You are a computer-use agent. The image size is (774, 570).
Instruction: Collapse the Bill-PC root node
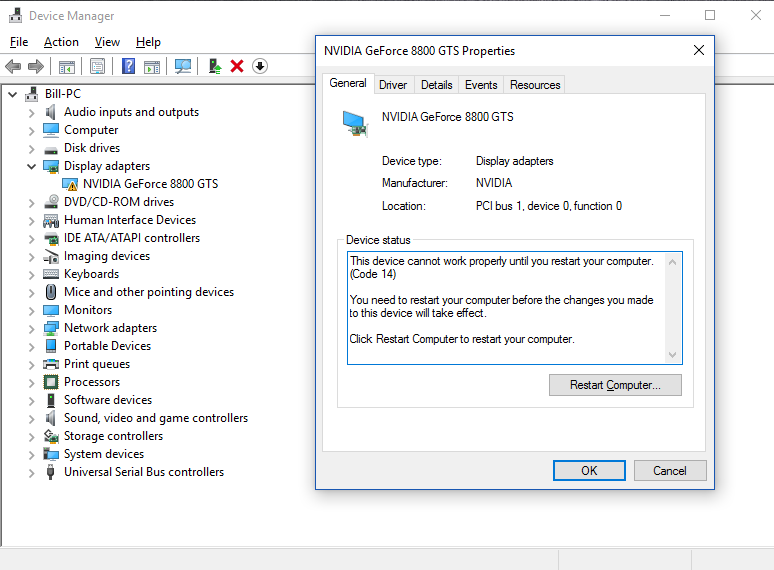[13, 94]
